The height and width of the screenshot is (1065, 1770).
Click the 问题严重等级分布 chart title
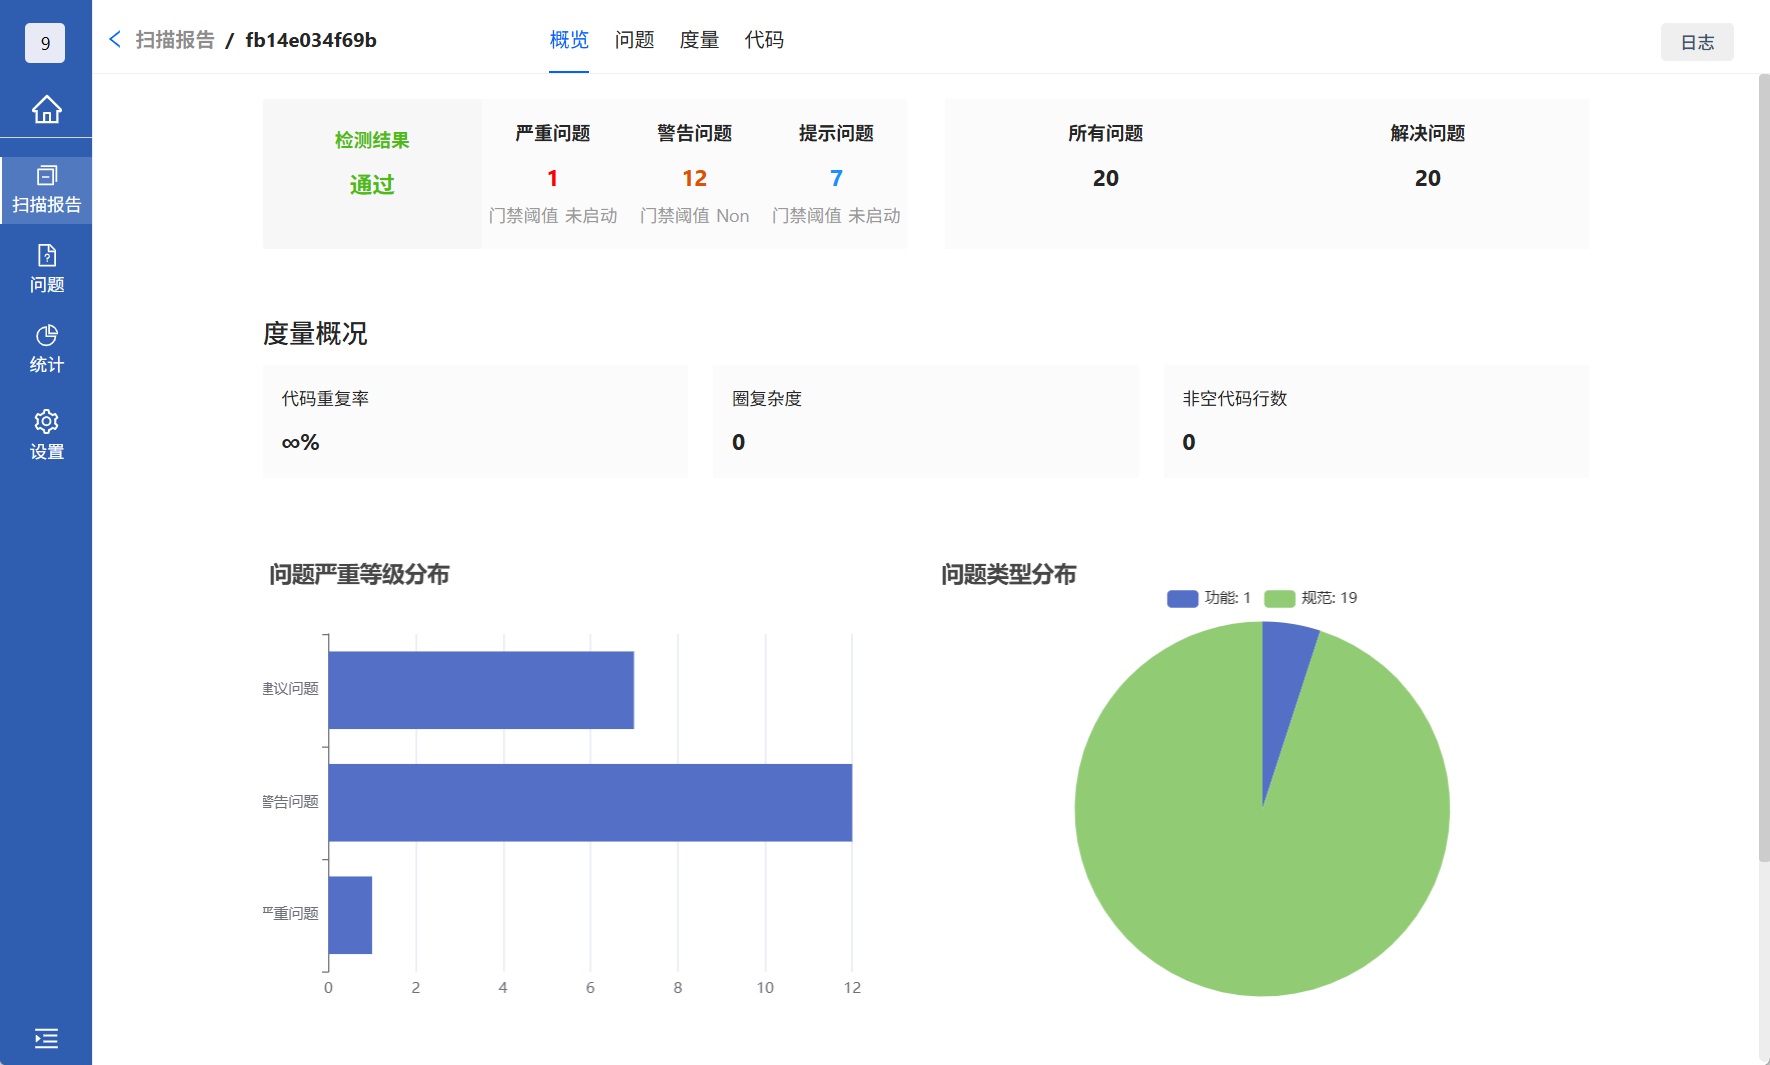click(x=359, y=574)
